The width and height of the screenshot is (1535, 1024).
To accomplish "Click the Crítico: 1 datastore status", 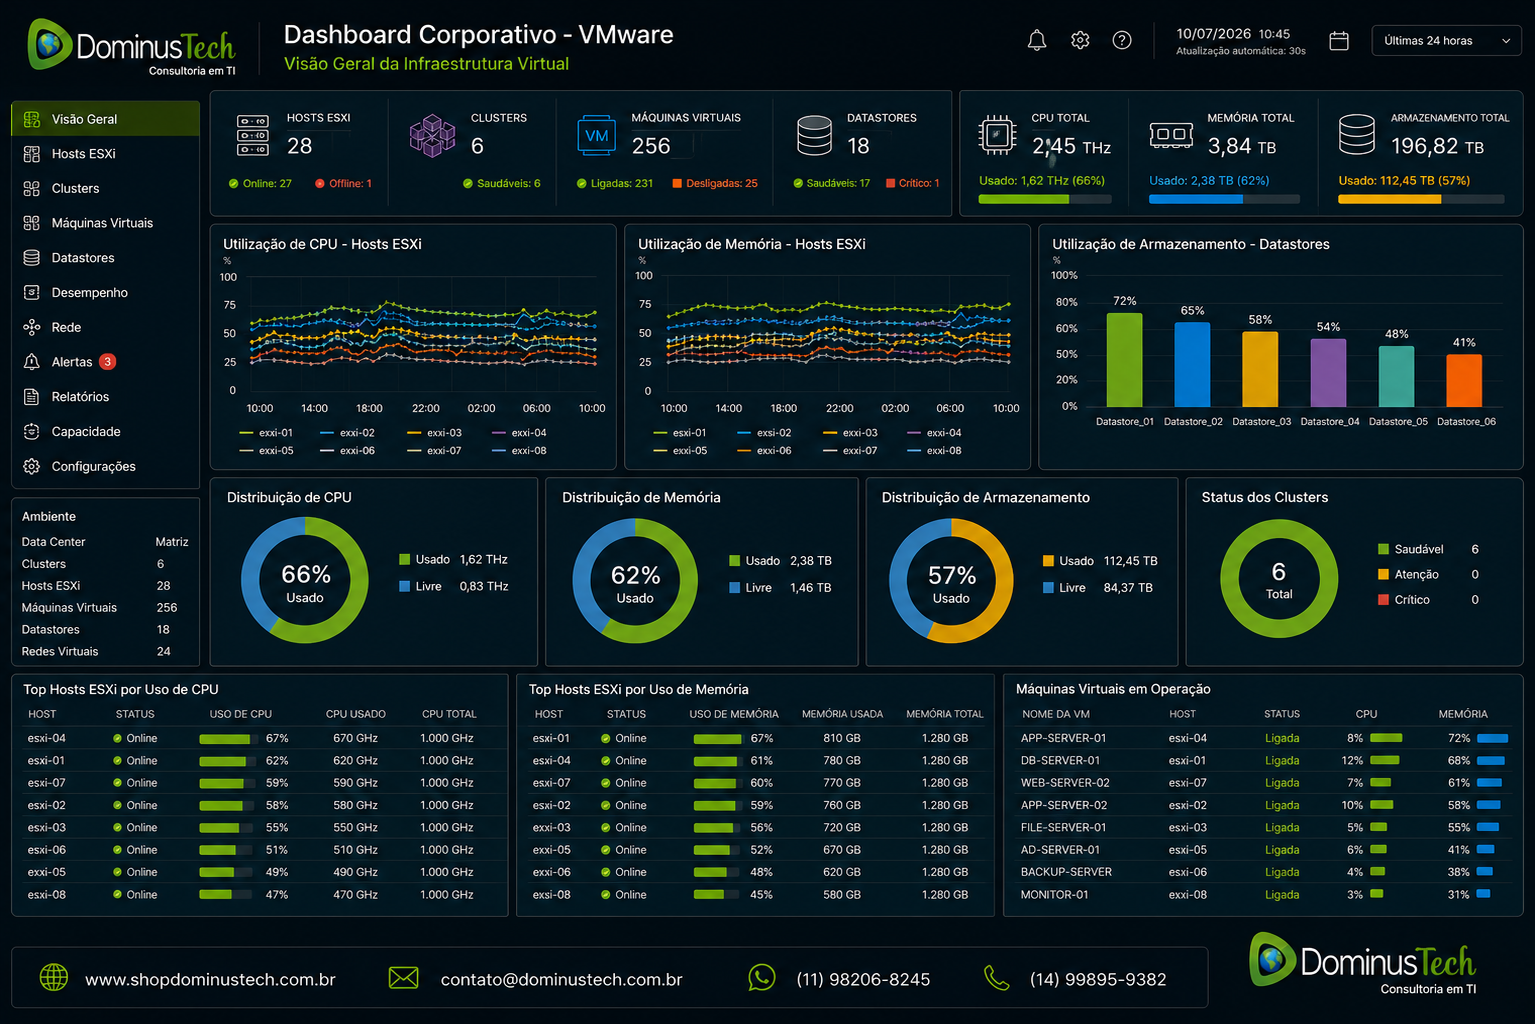I will (912, 184).
